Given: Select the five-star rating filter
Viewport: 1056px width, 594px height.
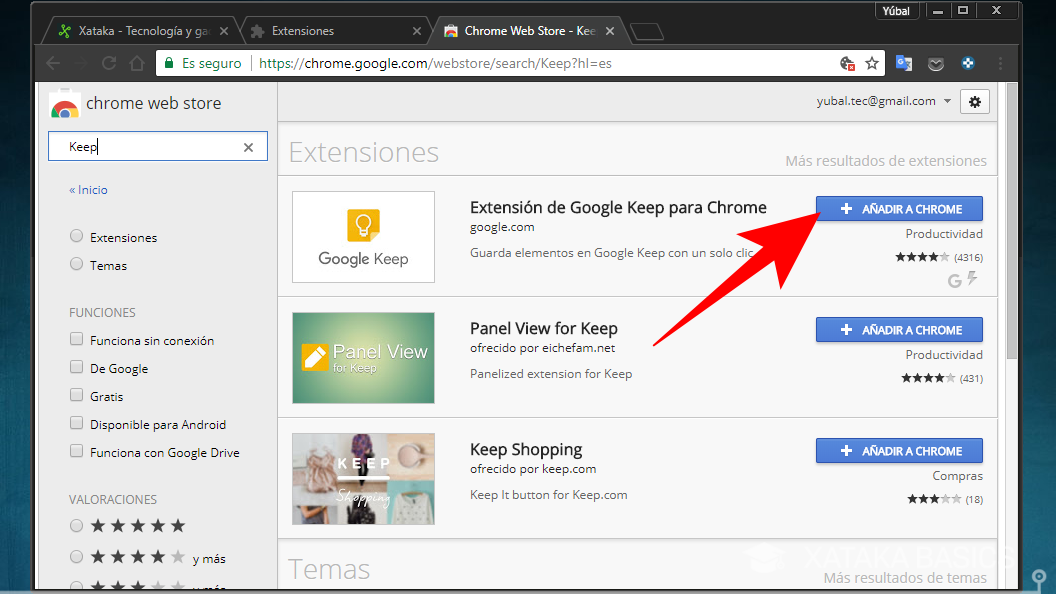Looking at the screenshot, I should tap(76, 525).
